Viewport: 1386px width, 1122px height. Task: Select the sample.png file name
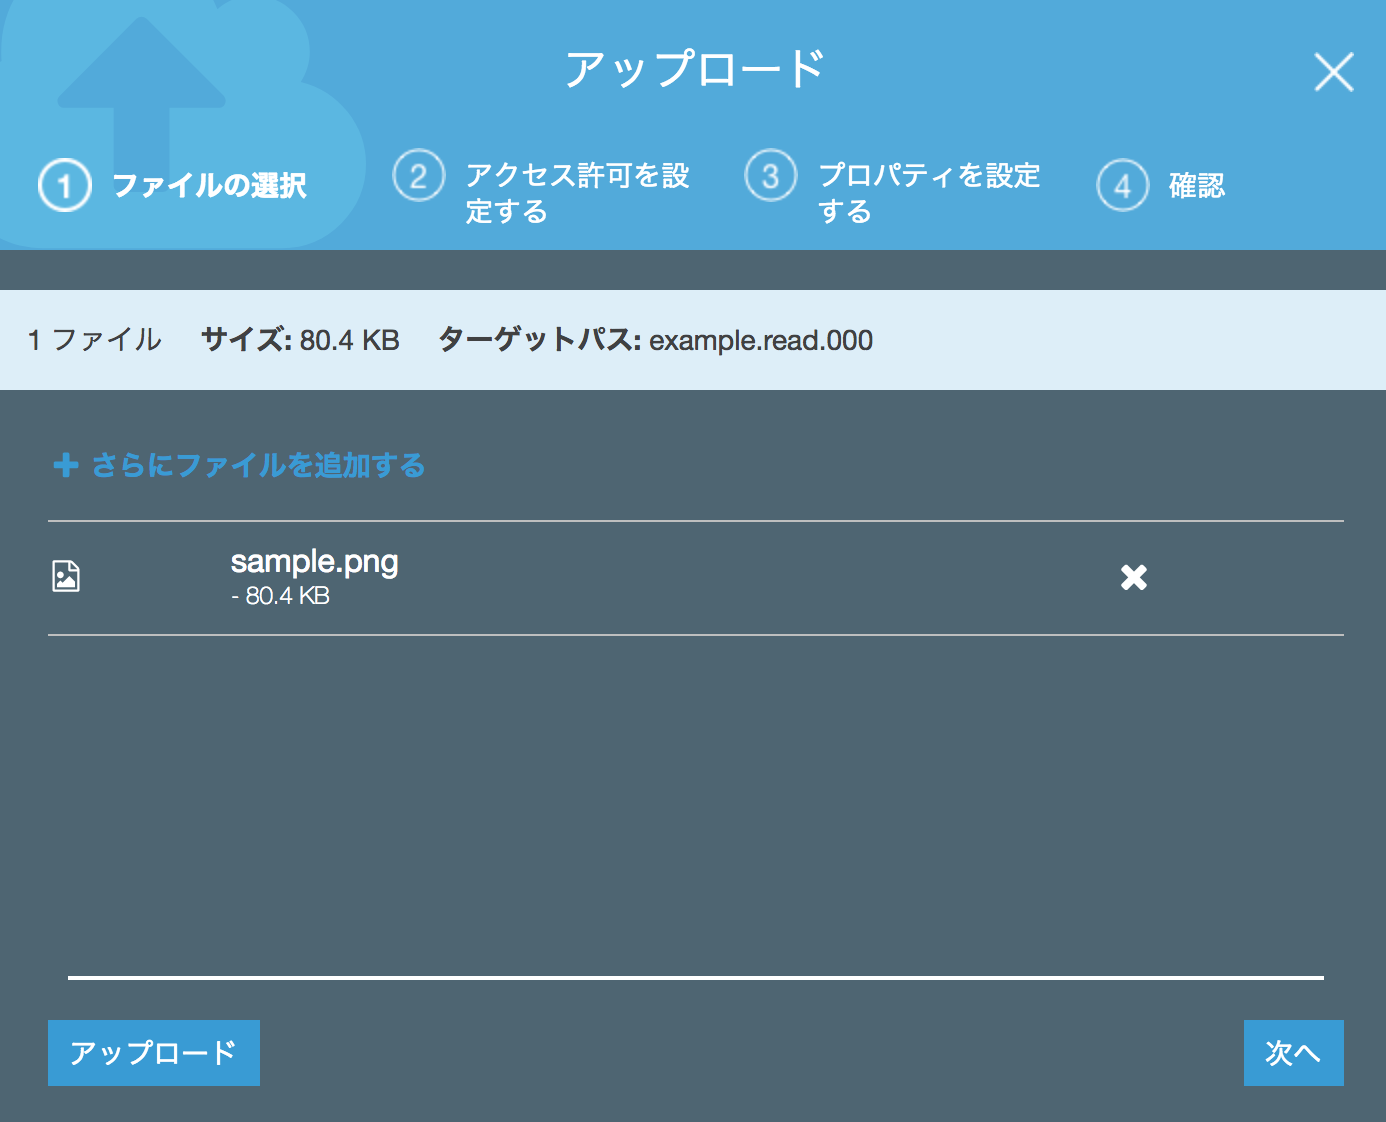[x=314, y=562]
